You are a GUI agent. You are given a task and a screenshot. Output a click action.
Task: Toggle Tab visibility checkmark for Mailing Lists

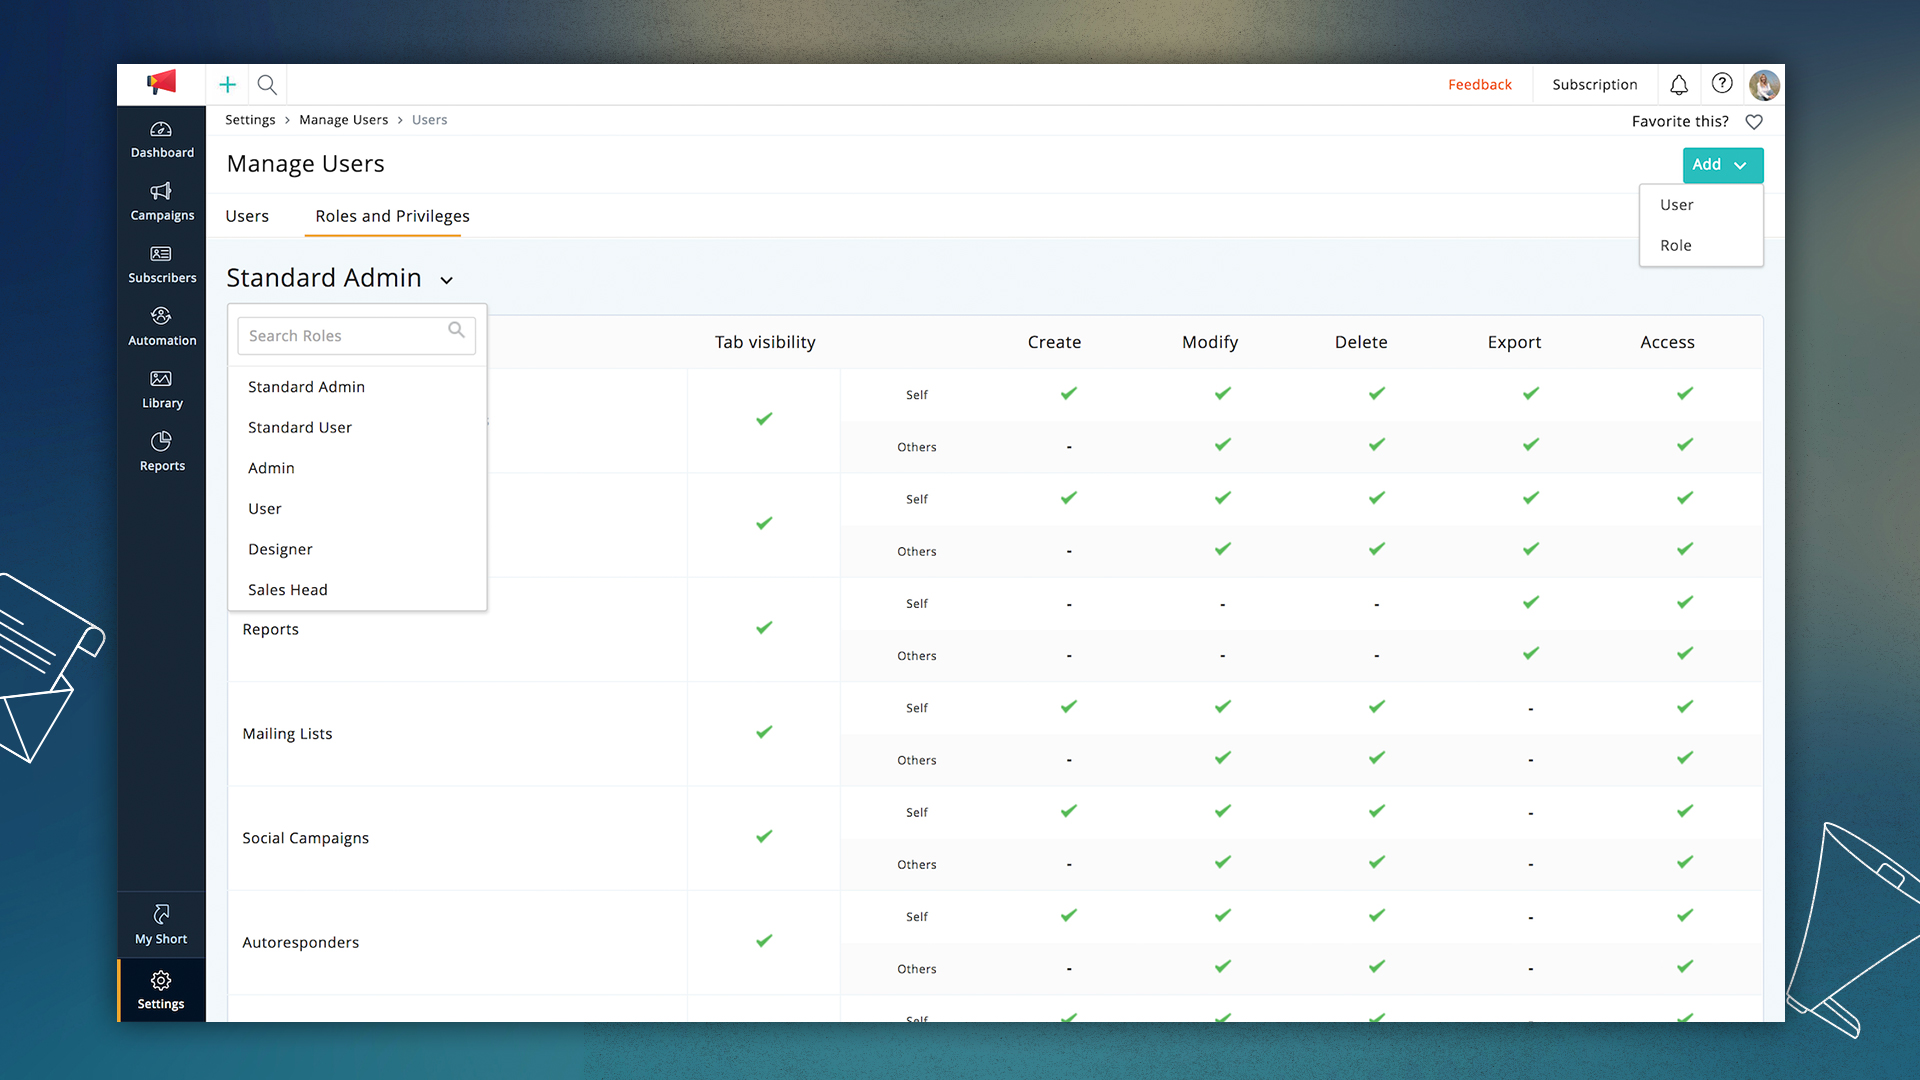coord(764,732)
